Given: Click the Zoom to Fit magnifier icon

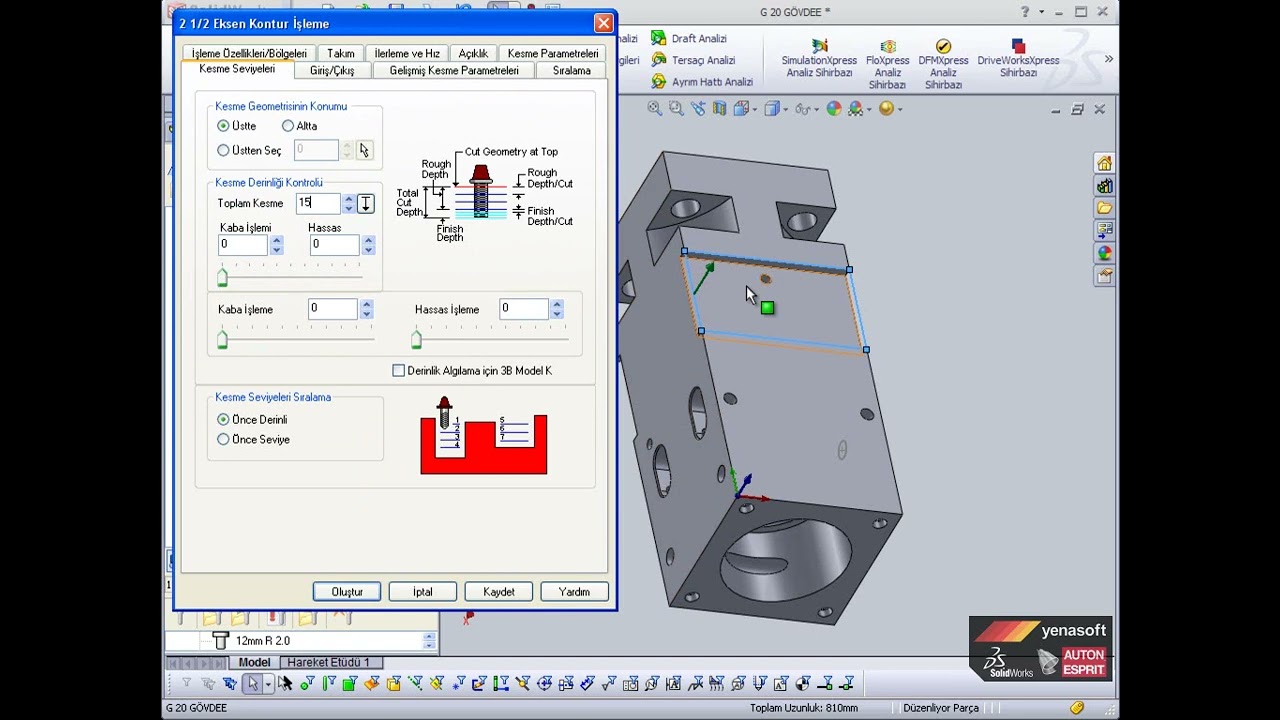Looking at the screenshot, I should 655,109.
